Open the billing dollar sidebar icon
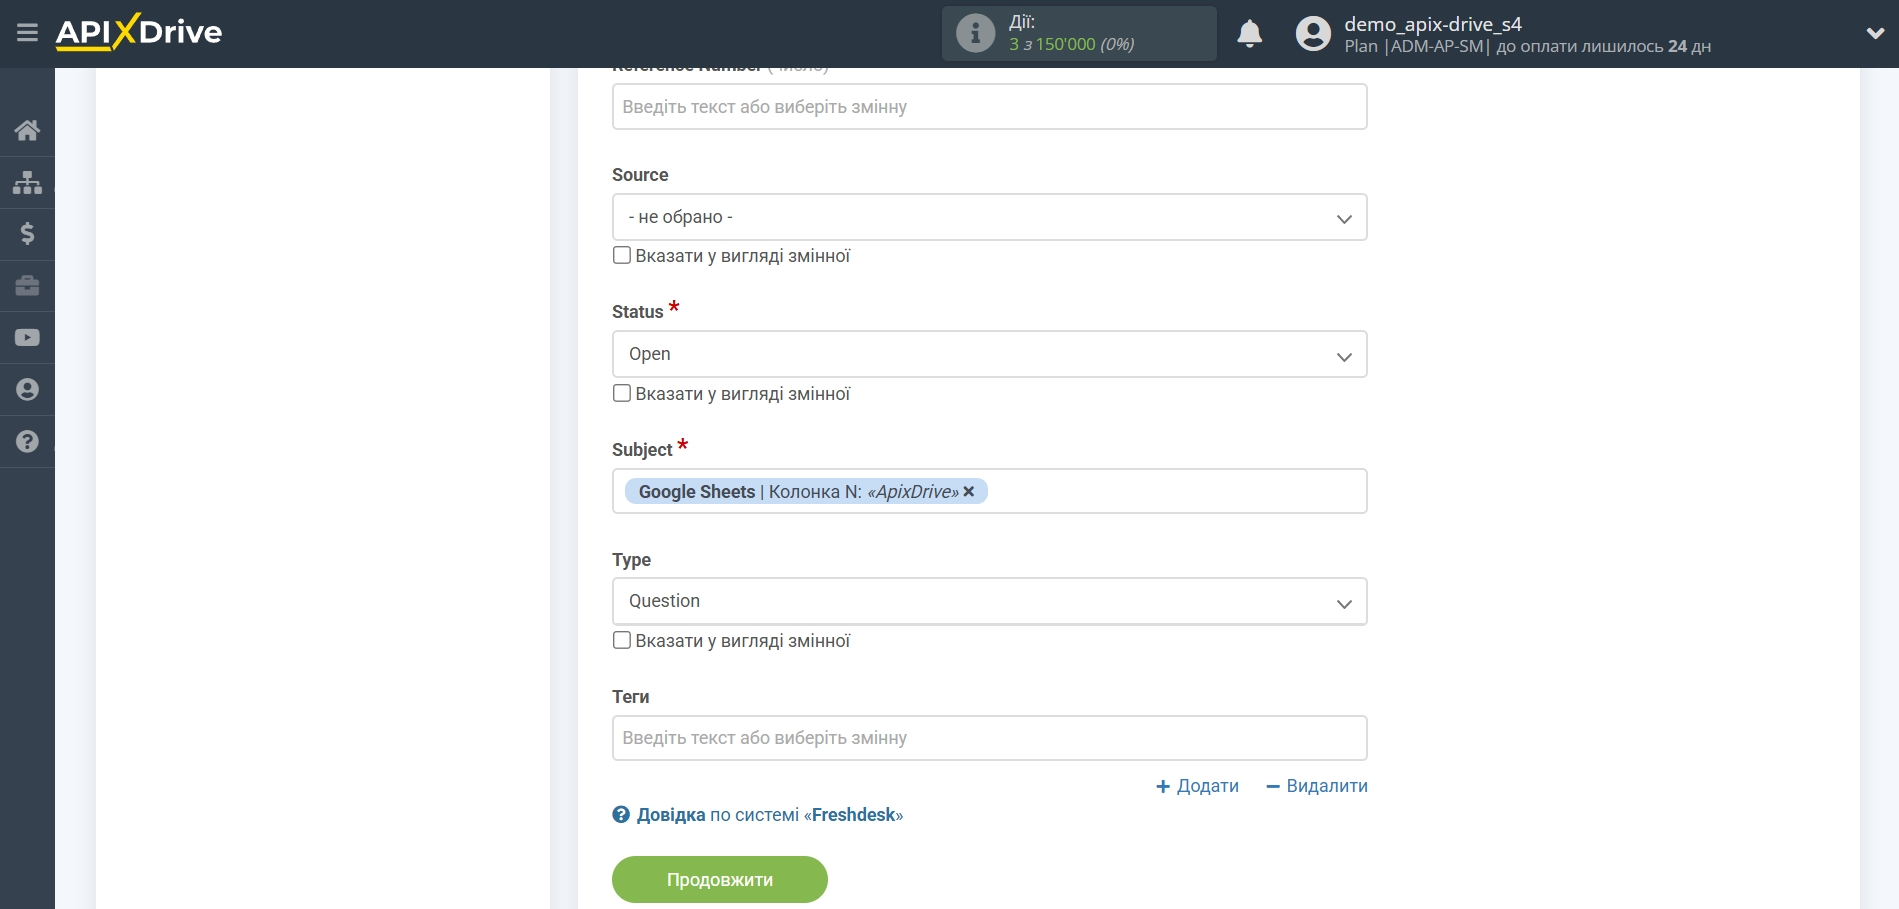 [27, 234]
